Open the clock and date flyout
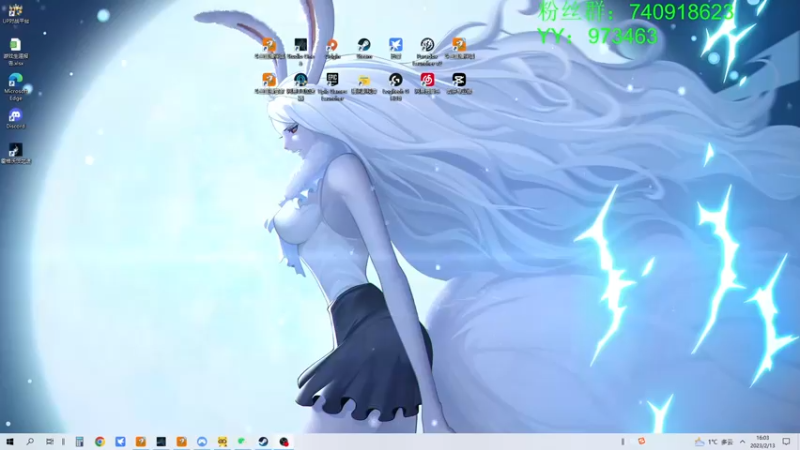Image resolution: width=800 pixels, height=450 pixels. pyautogui.click(x=763, y=442)
